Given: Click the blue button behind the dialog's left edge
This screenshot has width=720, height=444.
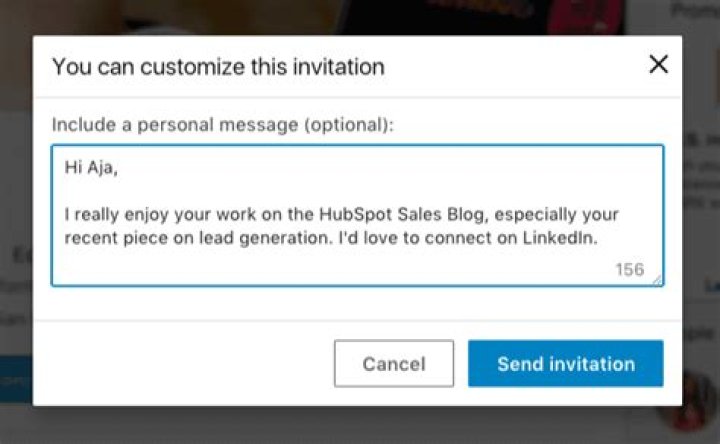Looking at the screenshot, I should (15, 381).
